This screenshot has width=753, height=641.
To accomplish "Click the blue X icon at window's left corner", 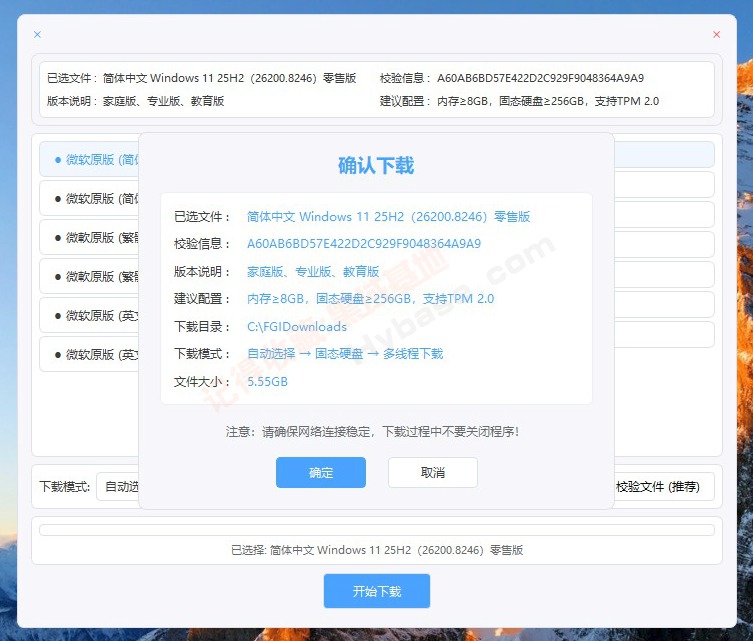I will point(37,35).
